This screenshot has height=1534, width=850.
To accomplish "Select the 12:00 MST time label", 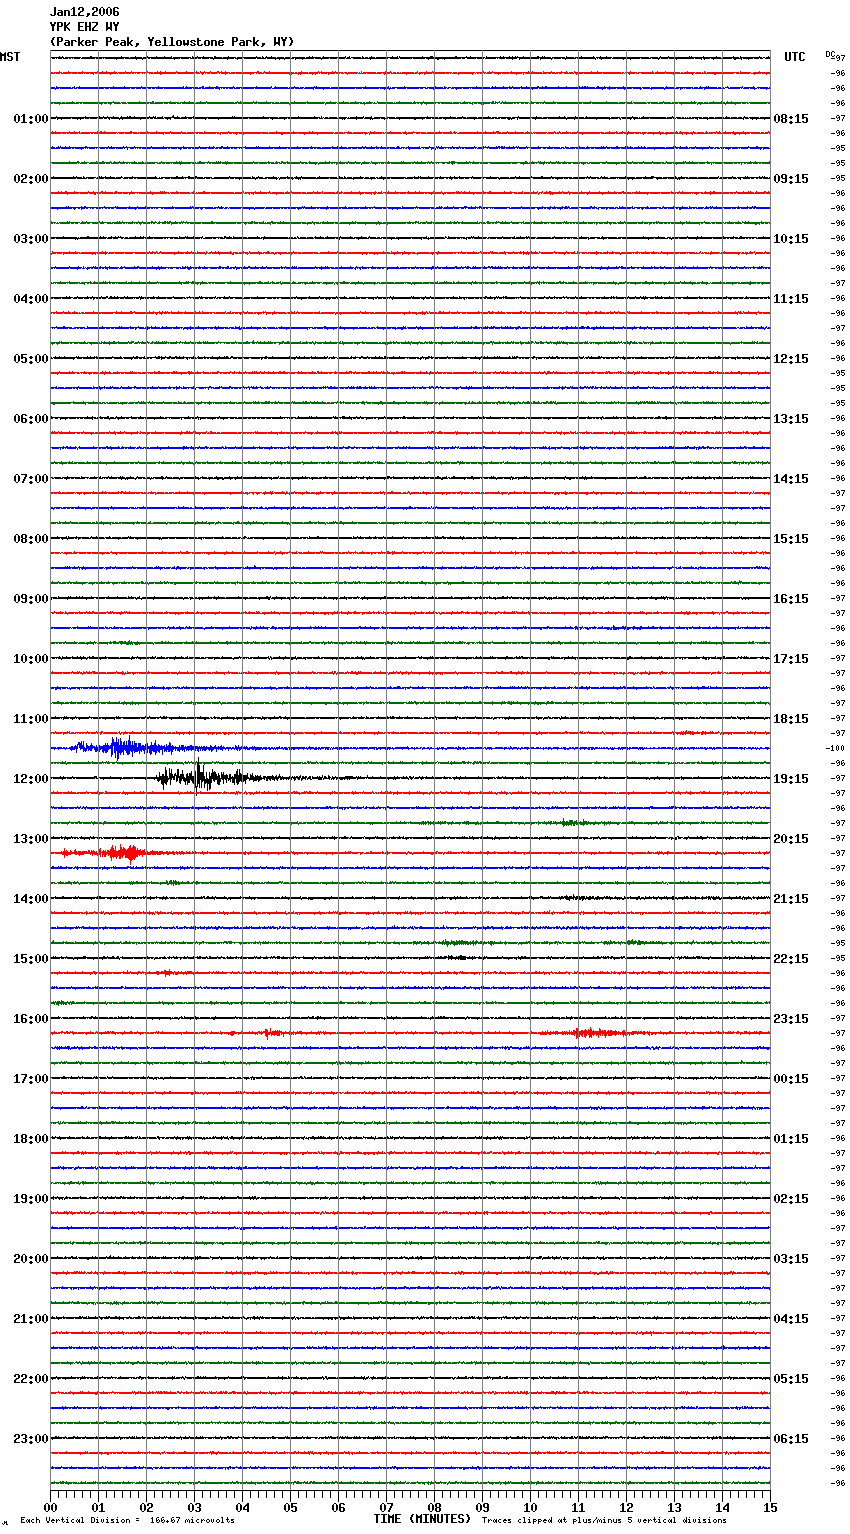I will 31,779.
